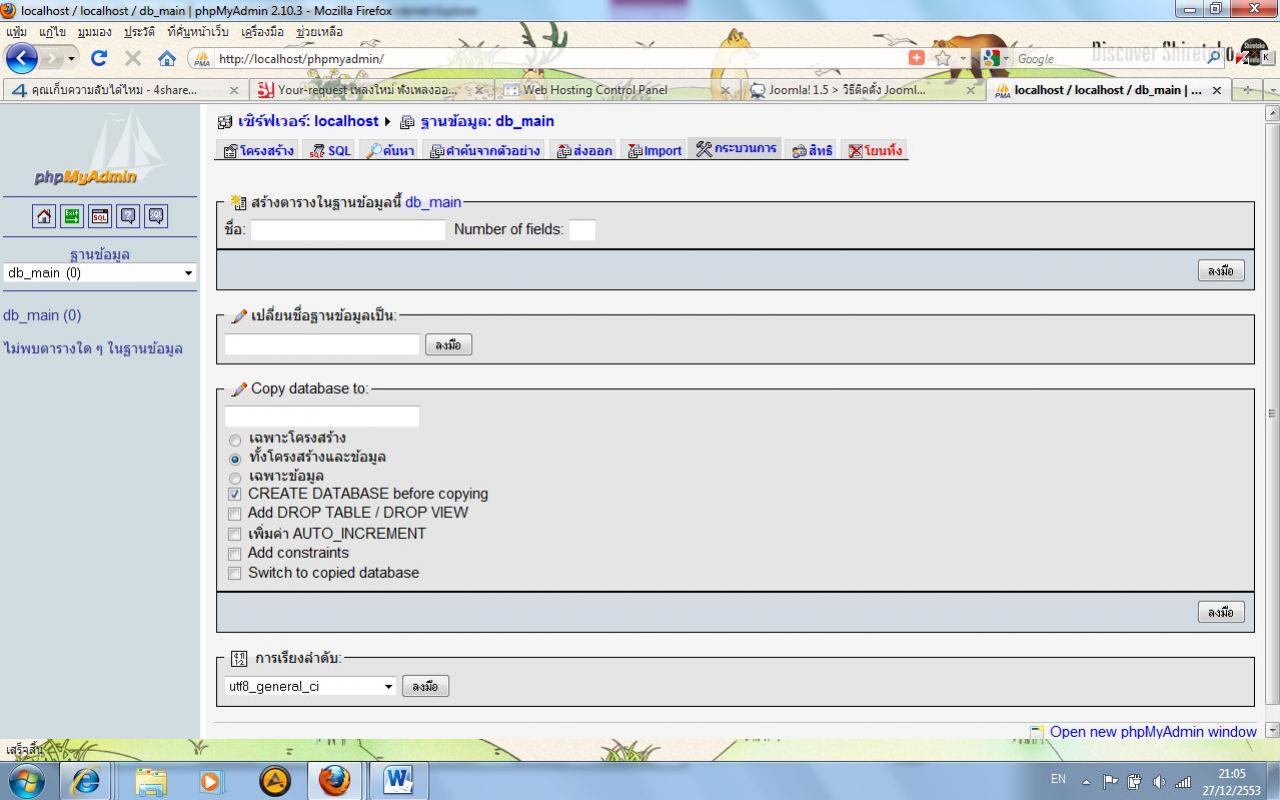Viewport: 1280px width, 800px height.
Task: Open Windows Start menu orb
Action: [26, 780]
